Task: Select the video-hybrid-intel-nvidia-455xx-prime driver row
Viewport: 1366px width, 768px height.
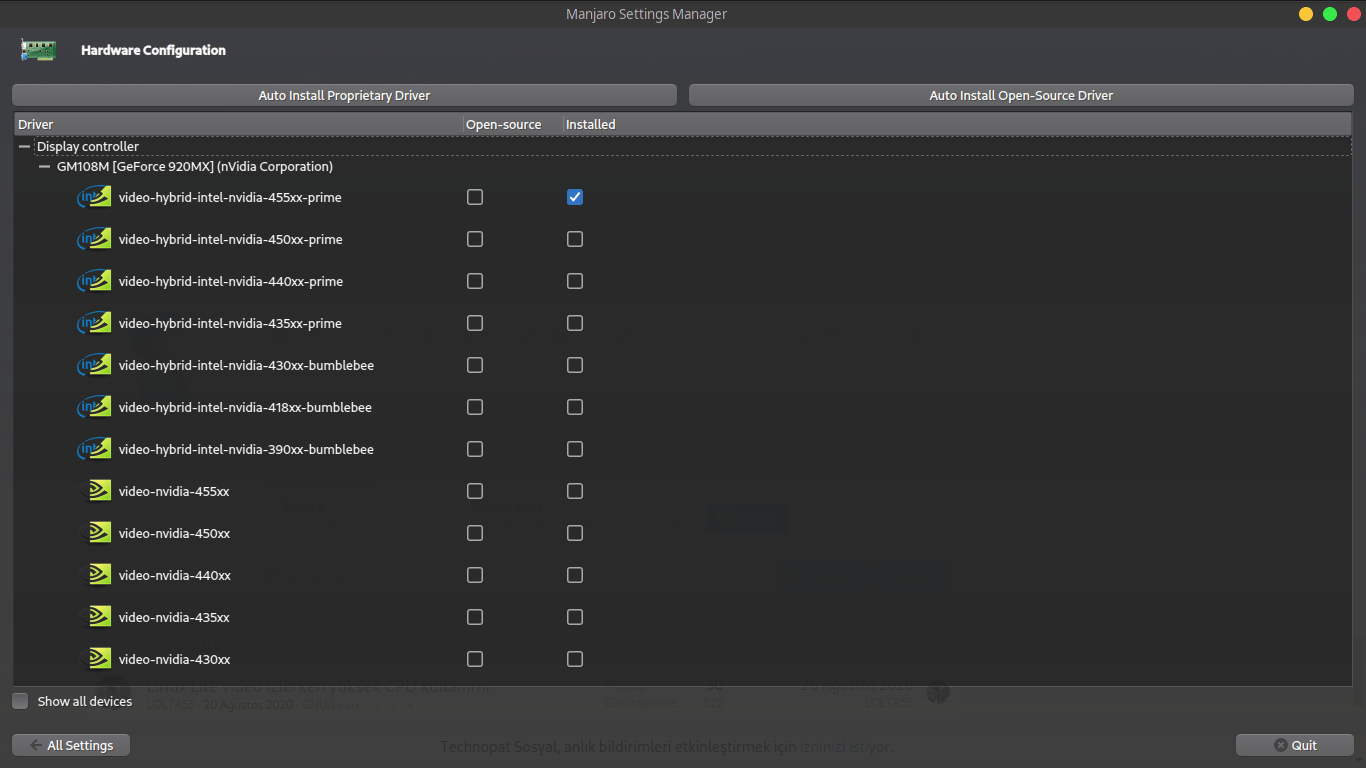Action: 683,197
